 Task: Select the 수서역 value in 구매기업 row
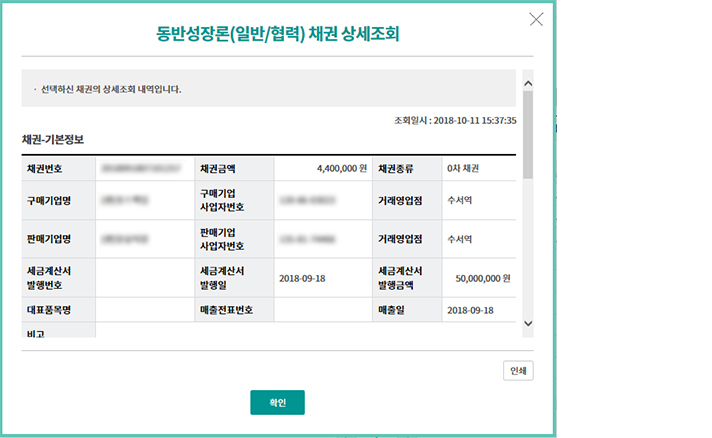[460, 200]
